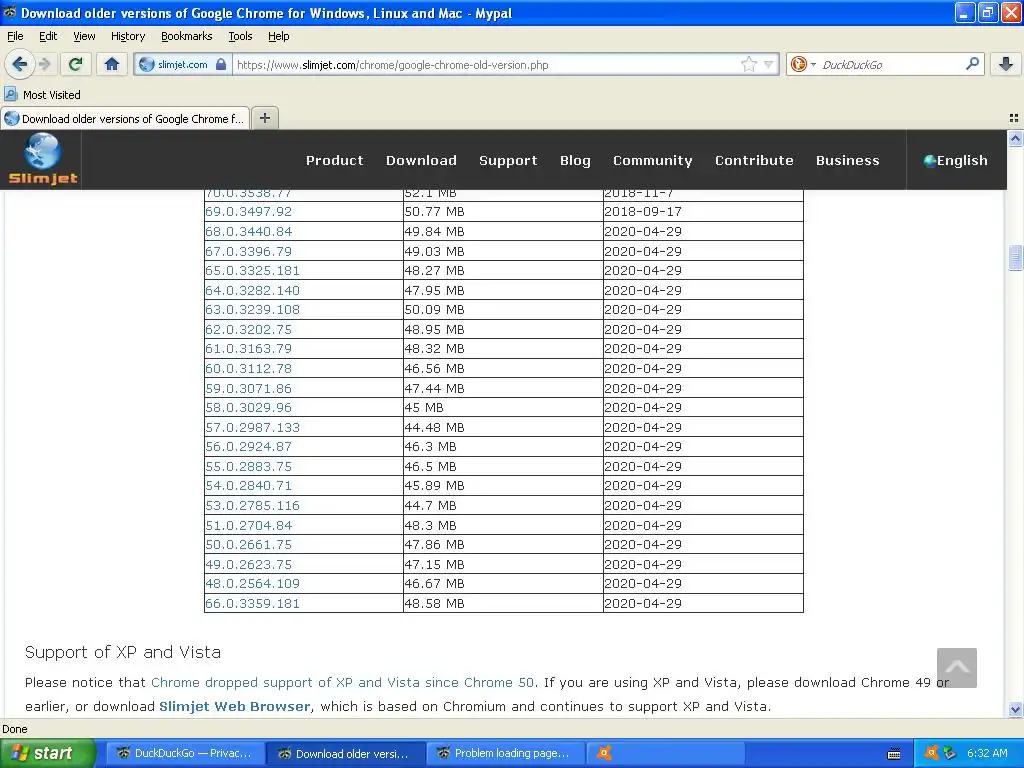Download Chrome version 66.0.3359.181
Image resolution: width=1024 pixels, height=768 pixels.
point(252,603)
